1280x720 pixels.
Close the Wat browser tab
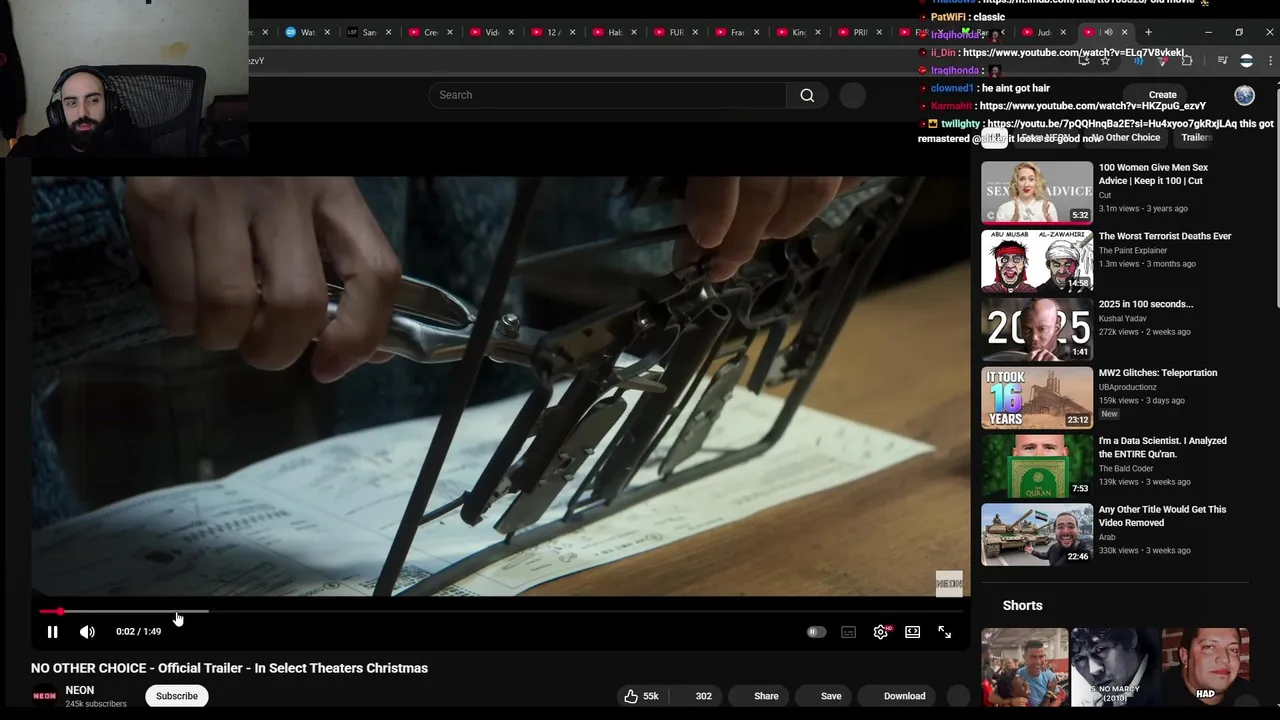click(x=326, y=32)
